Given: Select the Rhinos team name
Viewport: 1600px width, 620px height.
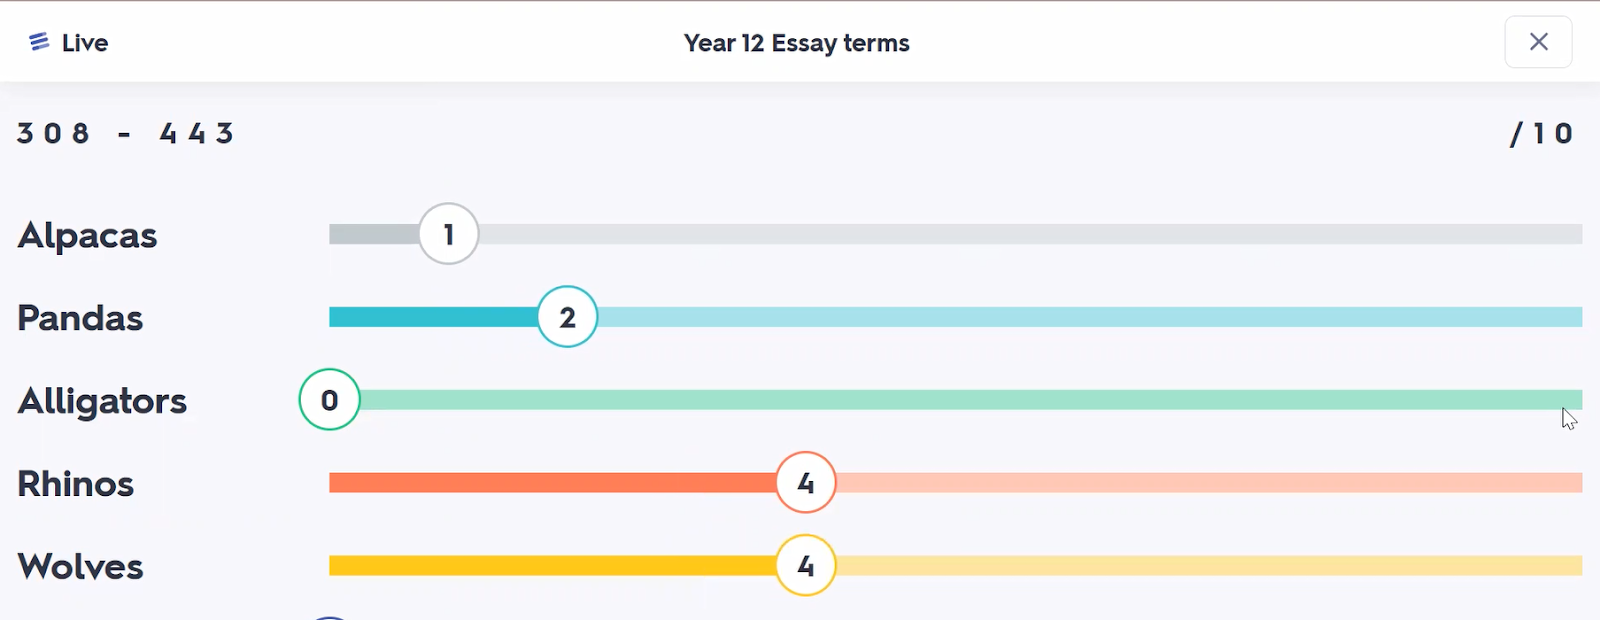Looking at the screenshot, I should pos(76,484).
